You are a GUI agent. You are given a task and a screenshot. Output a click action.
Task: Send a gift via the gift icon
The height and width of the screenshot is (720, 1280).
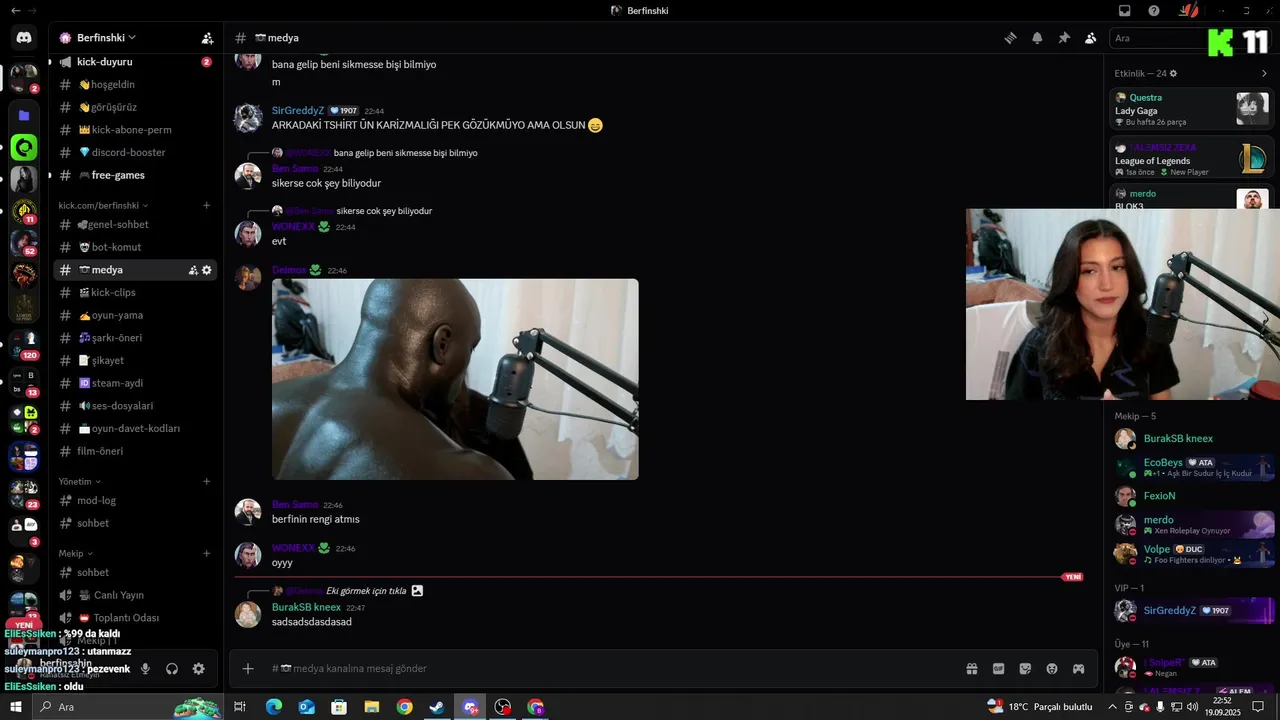coord(971,668)
